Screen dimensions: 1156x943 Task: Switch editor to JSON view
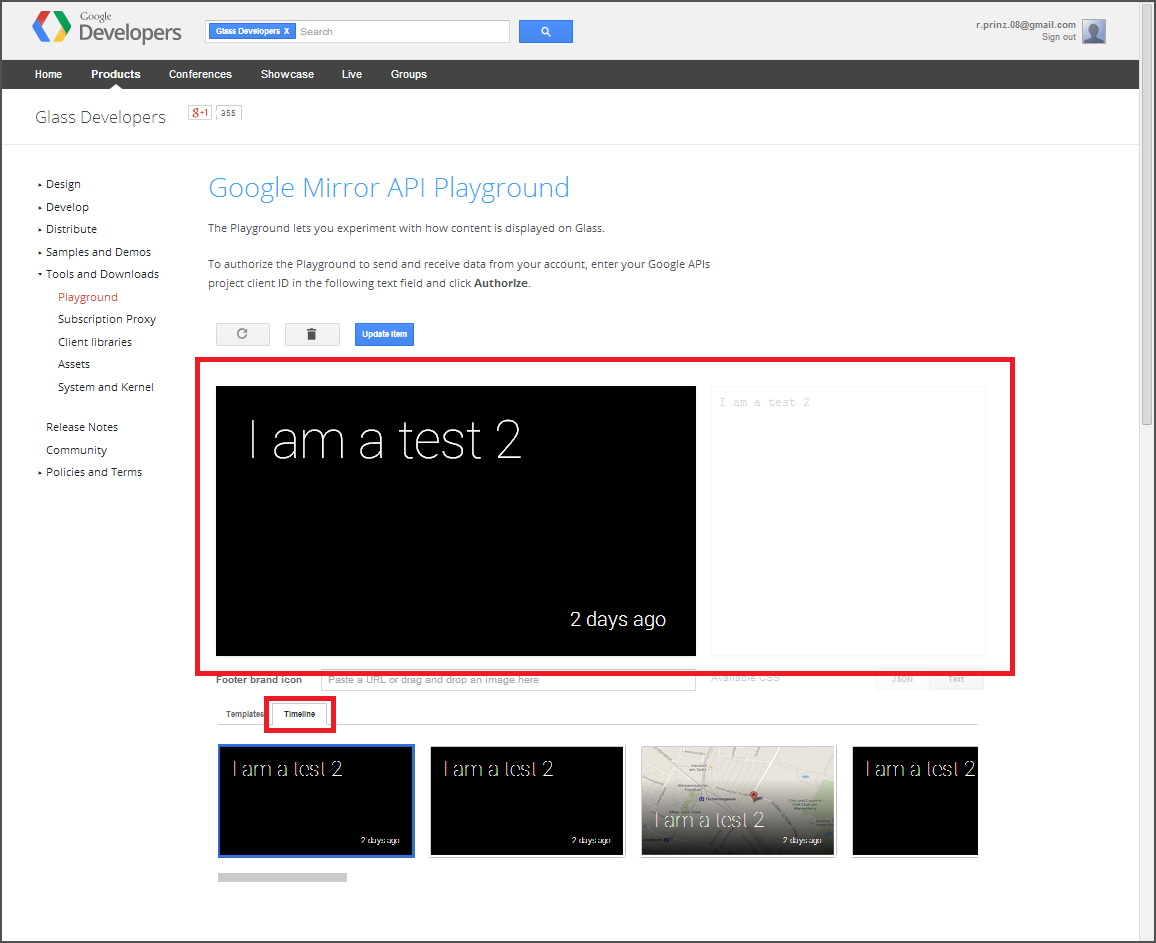coord(902,679)
